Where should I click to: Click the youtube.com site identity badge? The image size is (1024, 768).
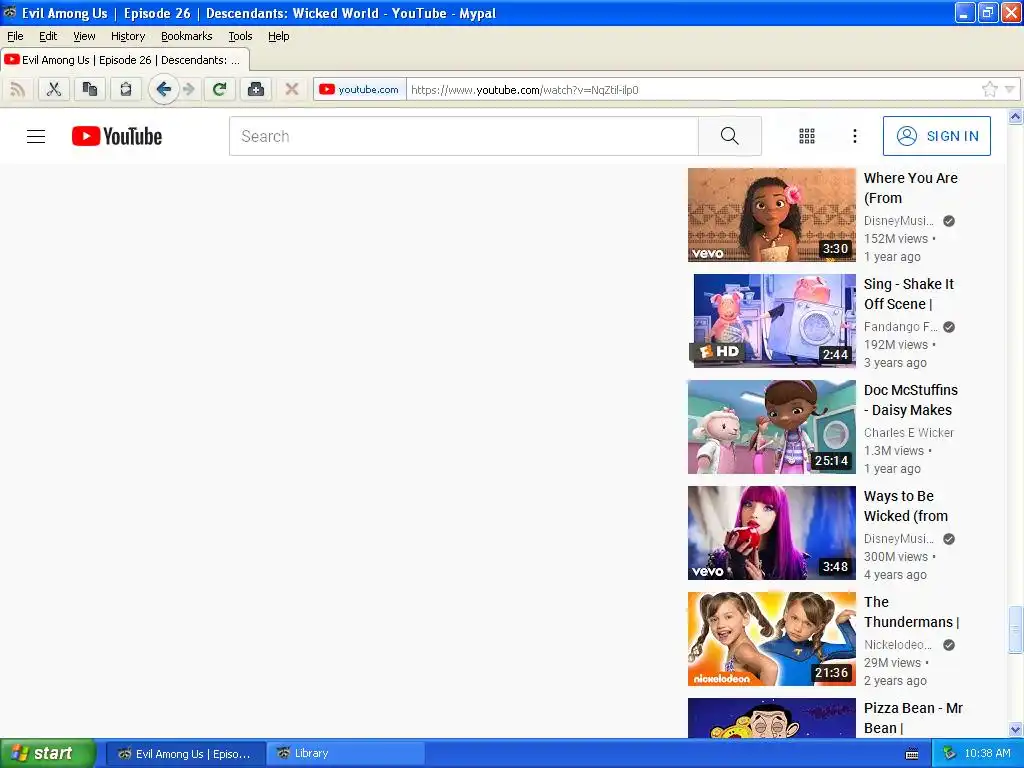click(360, 89)
